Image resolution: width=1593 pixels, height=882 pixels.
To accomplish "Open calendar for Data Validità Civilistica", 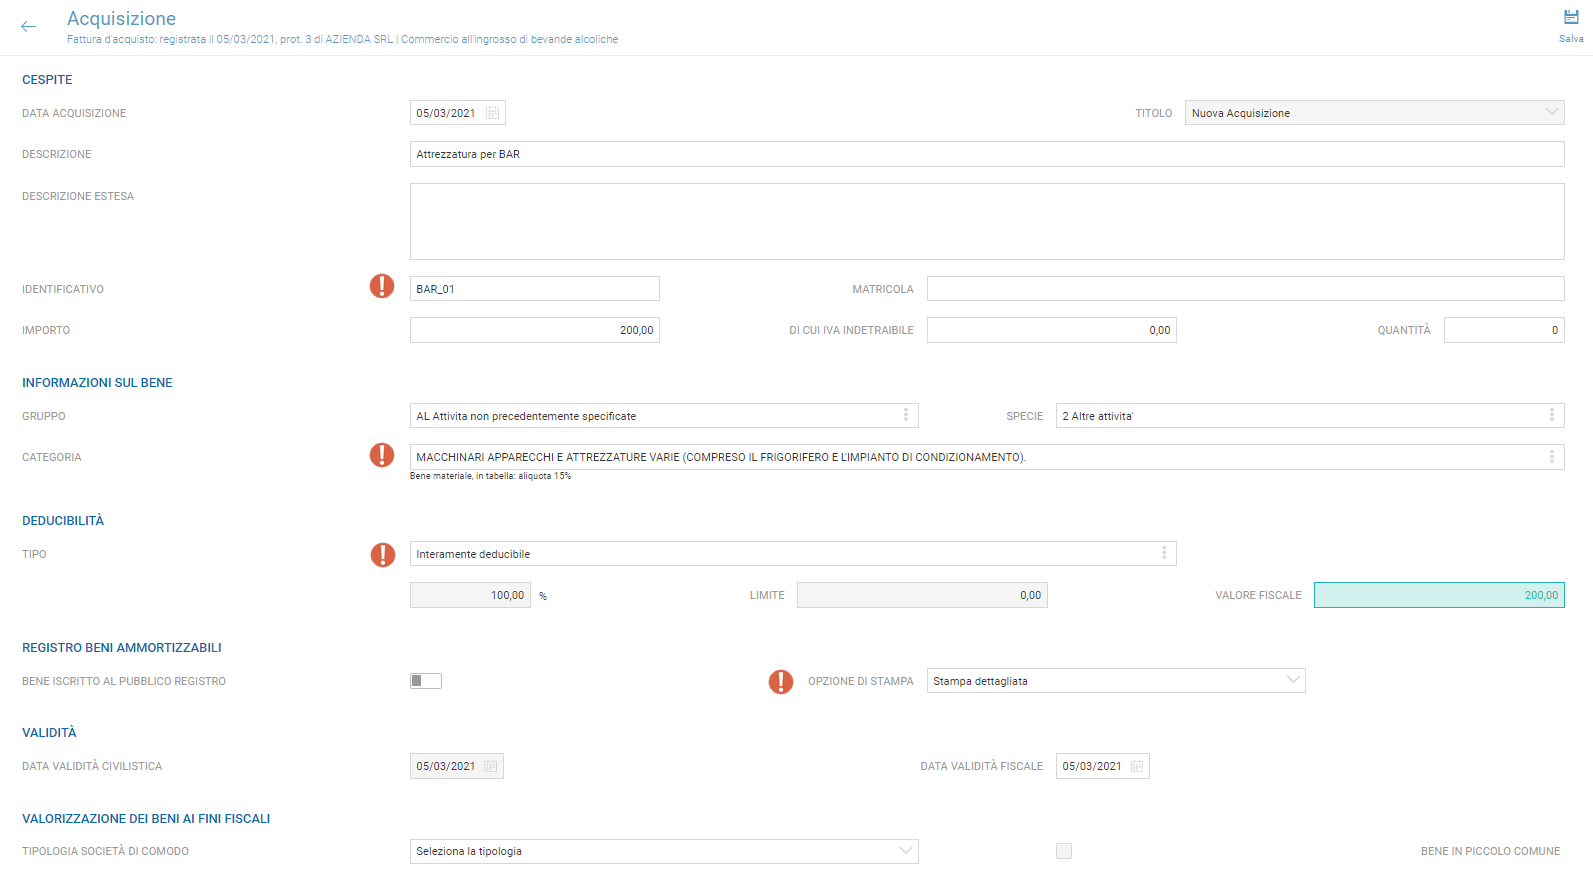I will (x=490, y=766).
